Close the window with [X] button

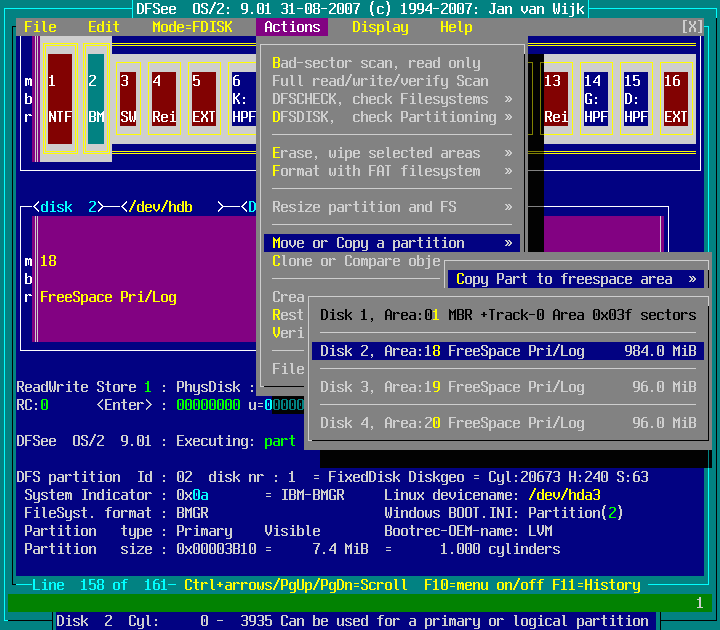pyautogui.click(x=691, y=27)
